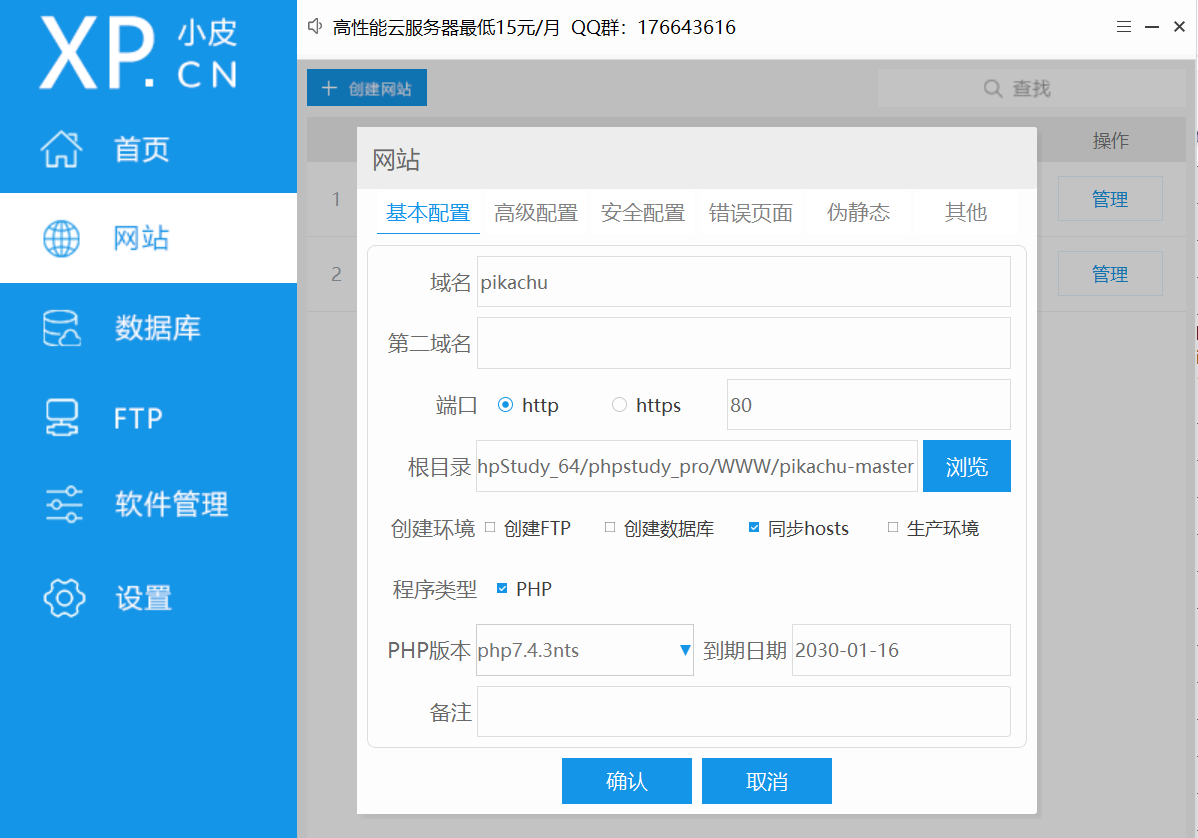Click the QQ群 announcement text
Screen dimensions: 1198x838
tap(653, 28)
